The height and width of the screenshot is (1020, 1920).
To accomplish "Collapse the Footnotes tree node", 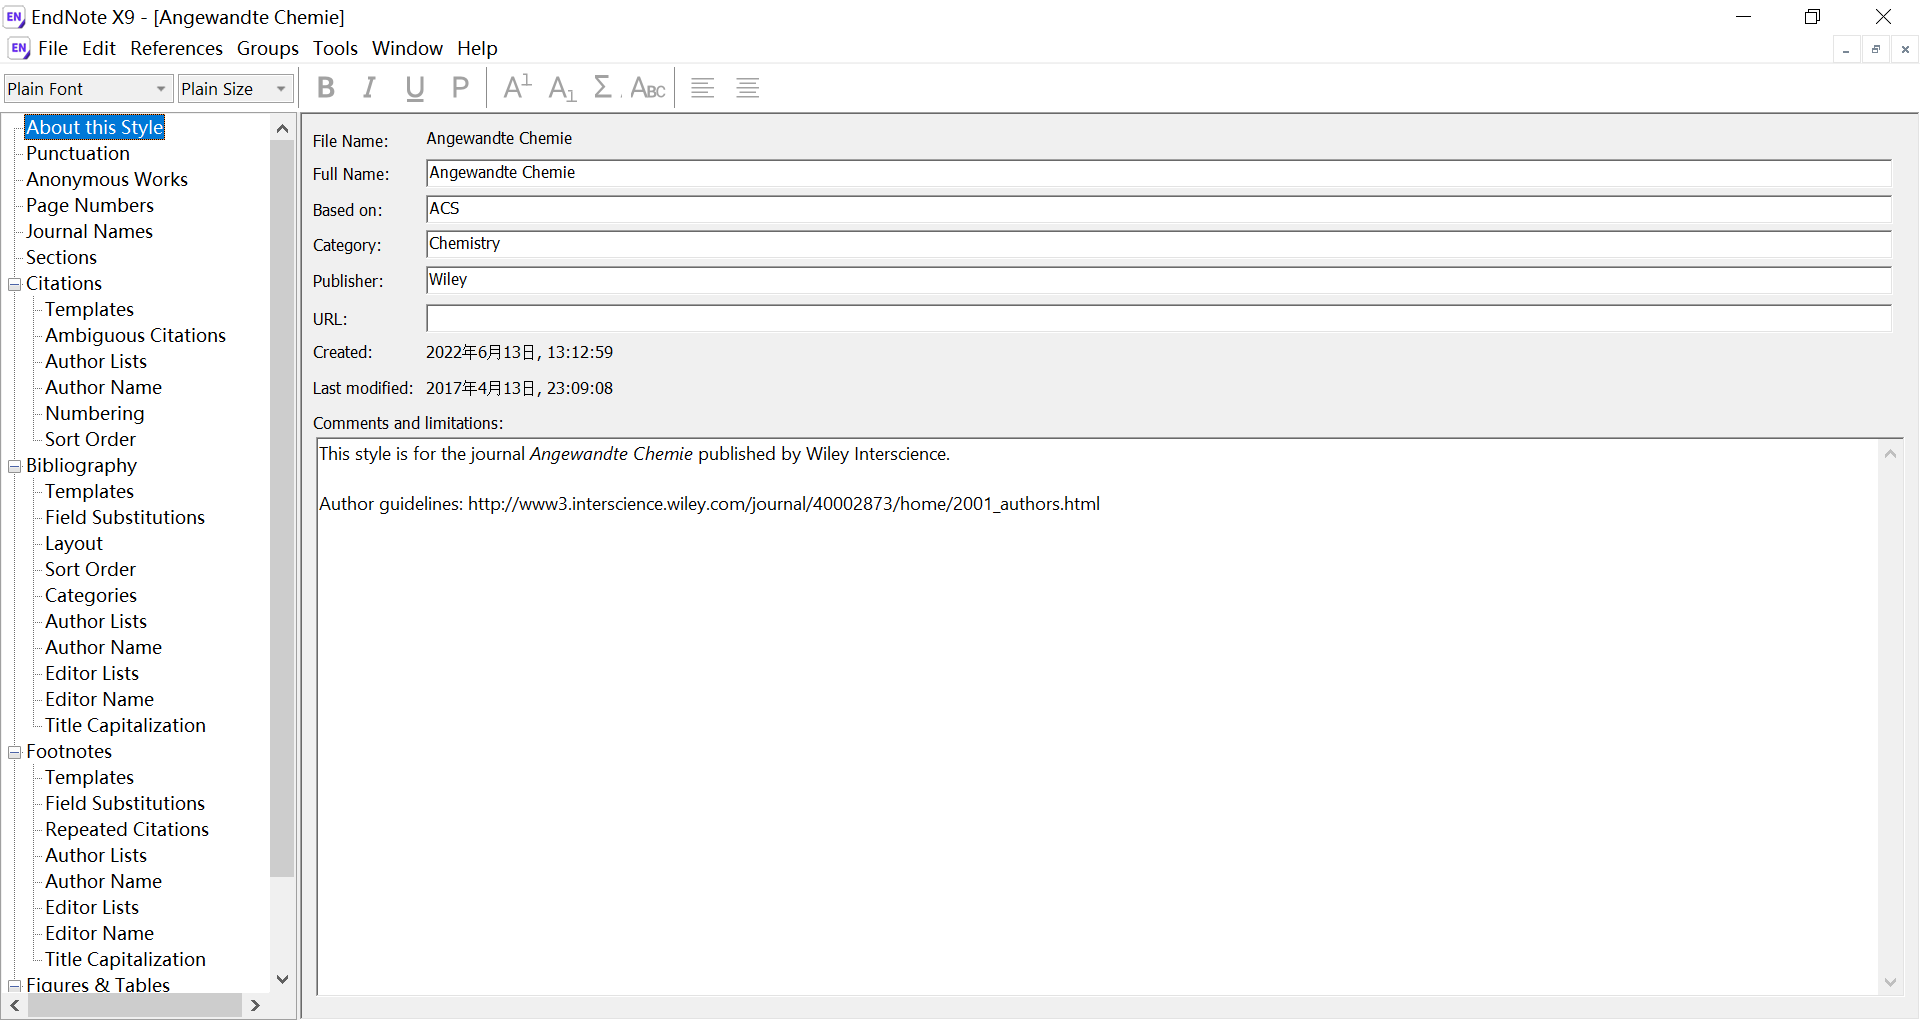I will pyautogui.click(x=15, y=752).
